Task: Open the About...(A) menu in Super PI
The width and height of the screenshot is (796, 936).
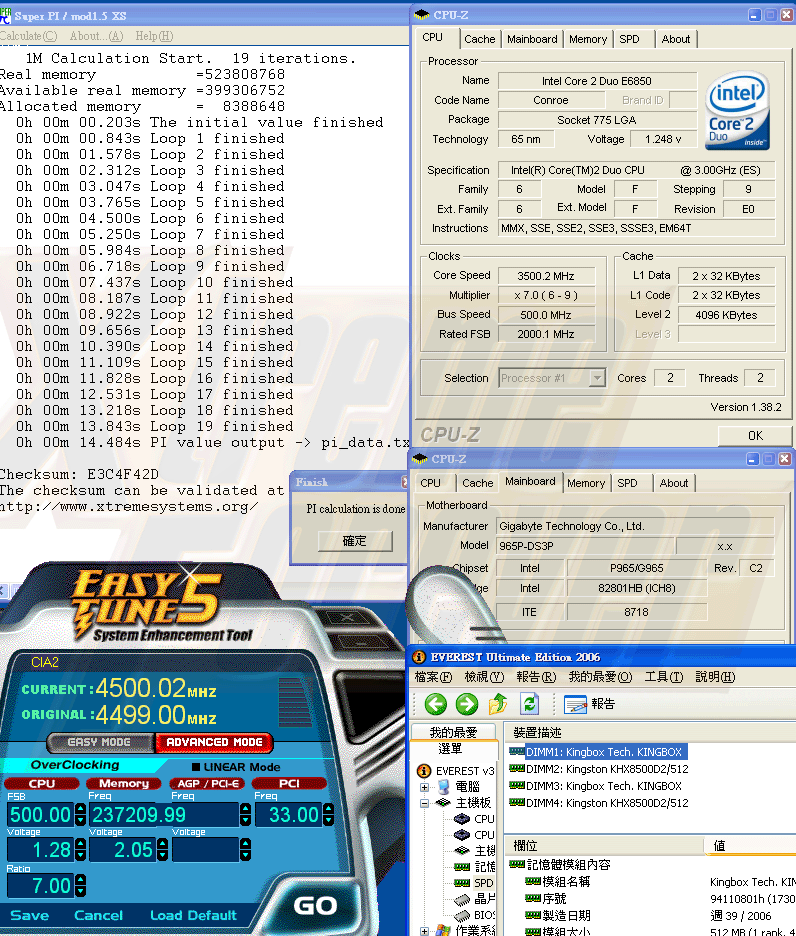Action: coord(96,36)
